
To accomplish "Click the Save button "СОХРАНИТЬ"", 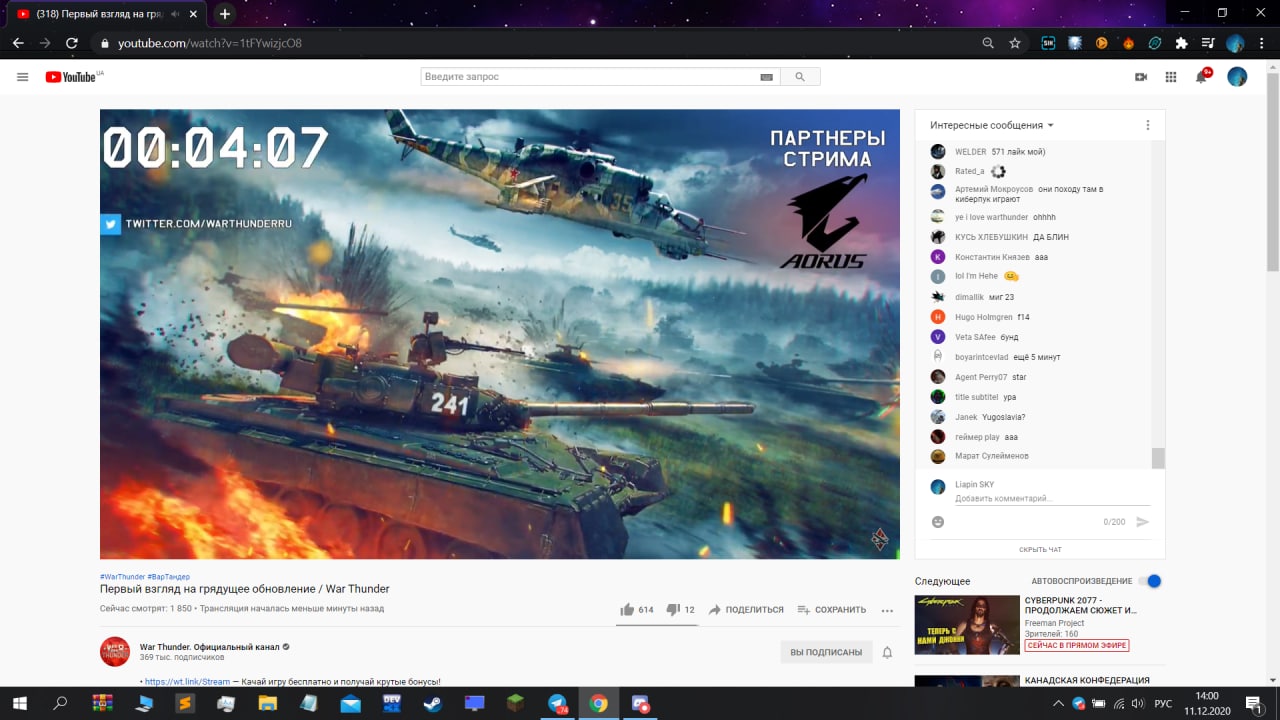I will (831, 610).
